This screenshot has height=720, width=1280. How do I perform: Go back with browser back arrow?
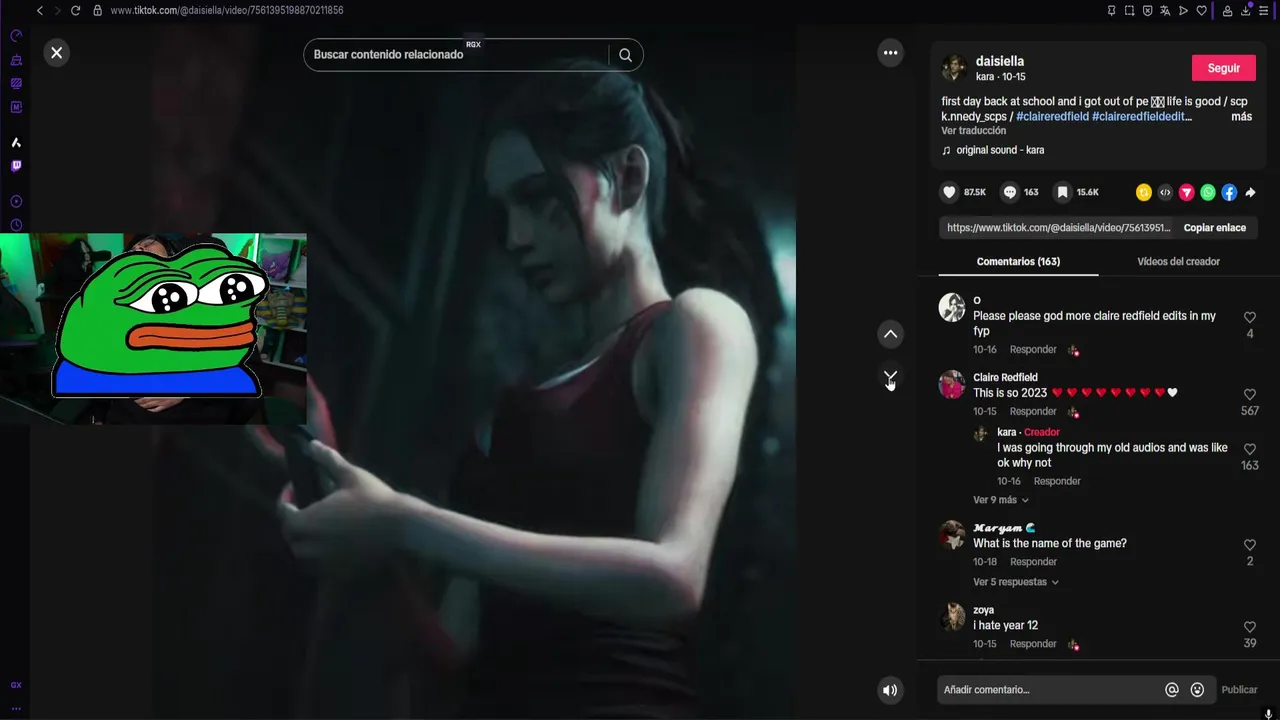pos(39,10)
